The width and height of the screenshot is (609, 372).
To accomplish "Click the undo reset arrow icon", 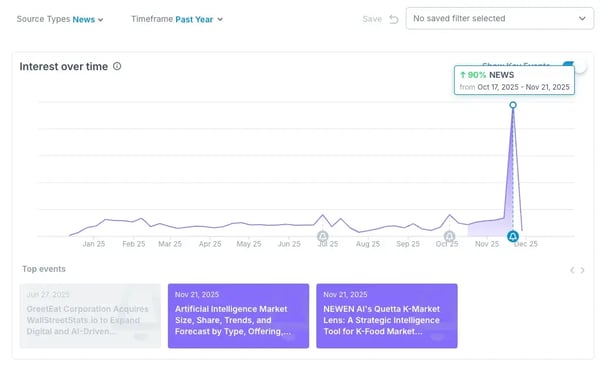I will pos(394,19).
